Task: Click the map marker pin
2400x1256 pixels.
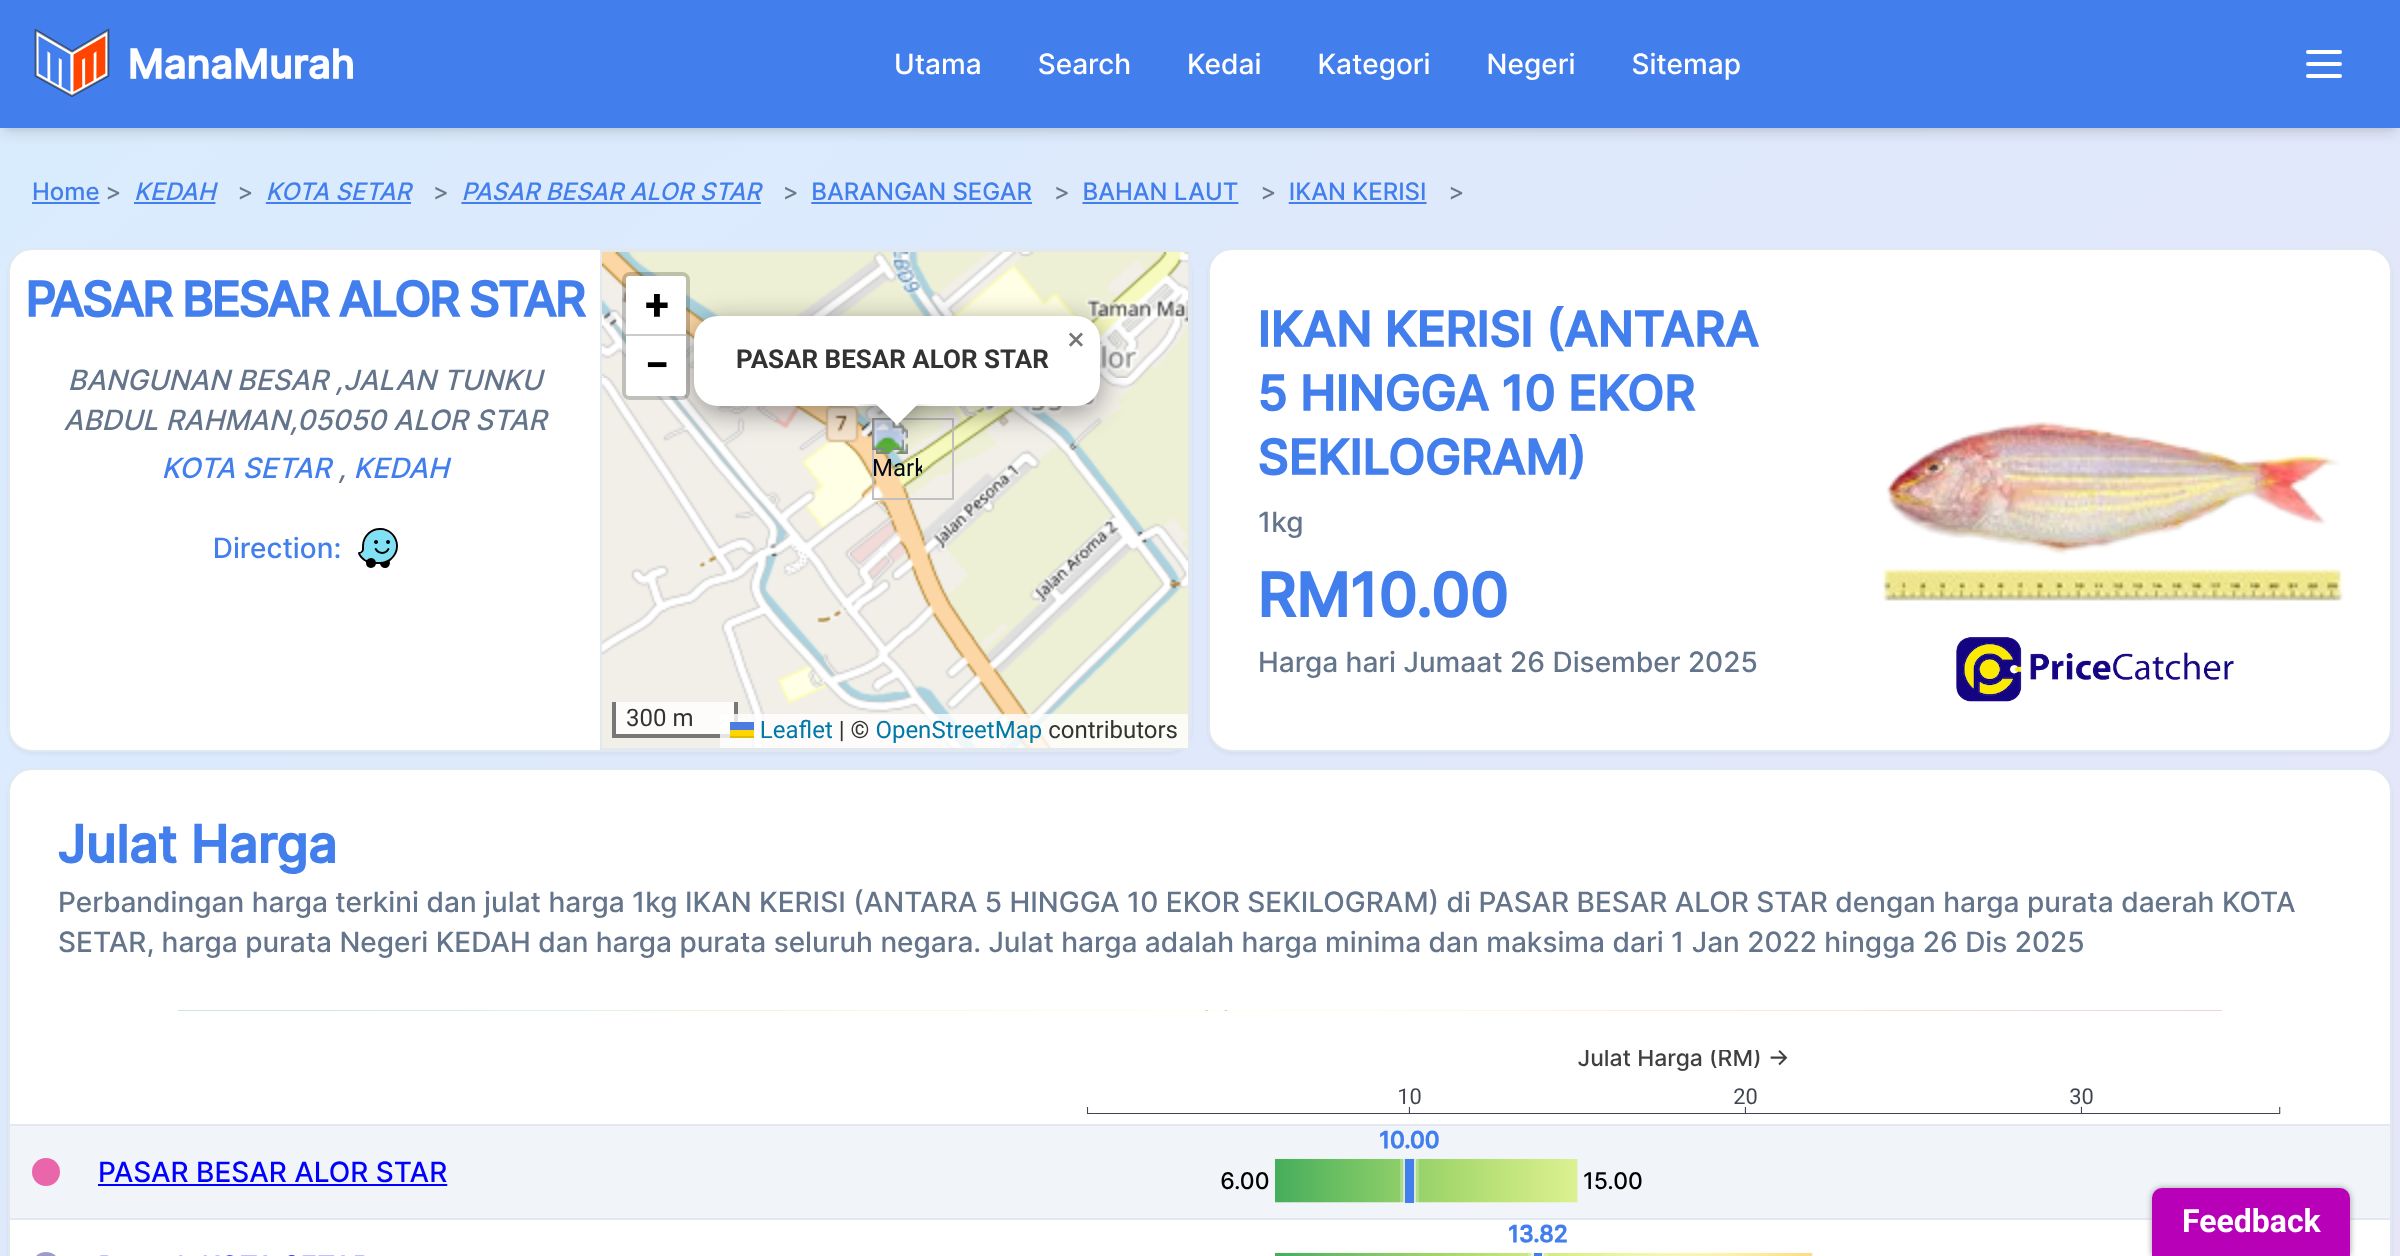Action: coord(889,438)
